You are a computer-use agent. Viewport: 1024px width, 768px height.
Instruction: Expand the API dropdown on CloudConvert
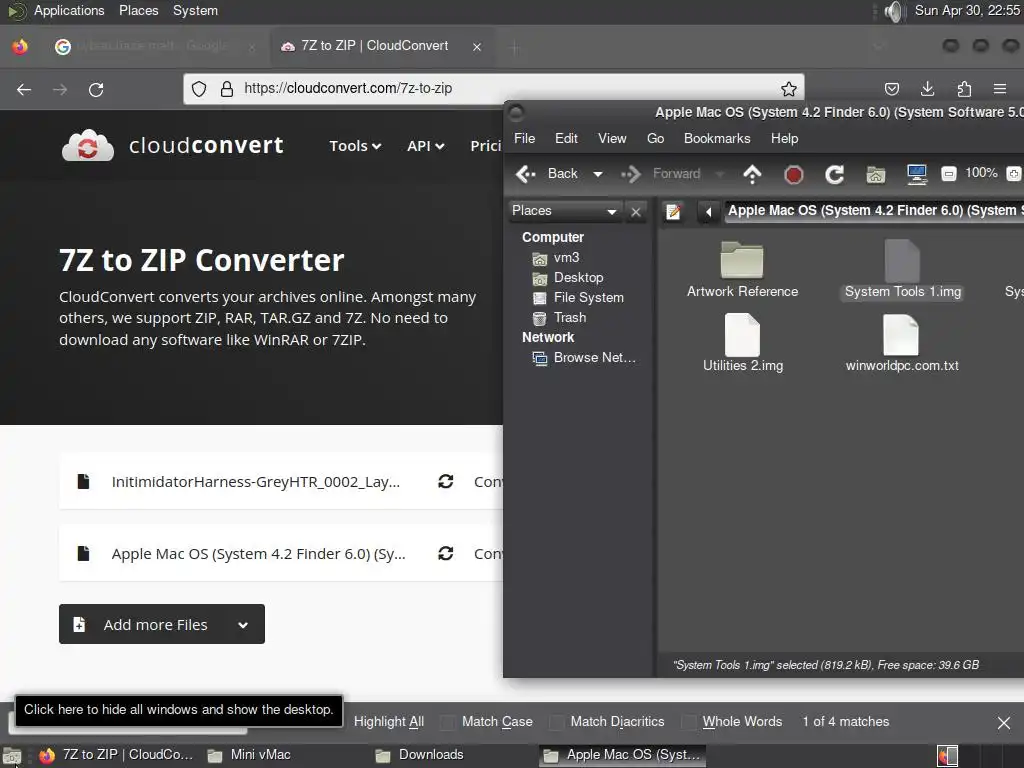pyautogui.click(x=426, y=146)
